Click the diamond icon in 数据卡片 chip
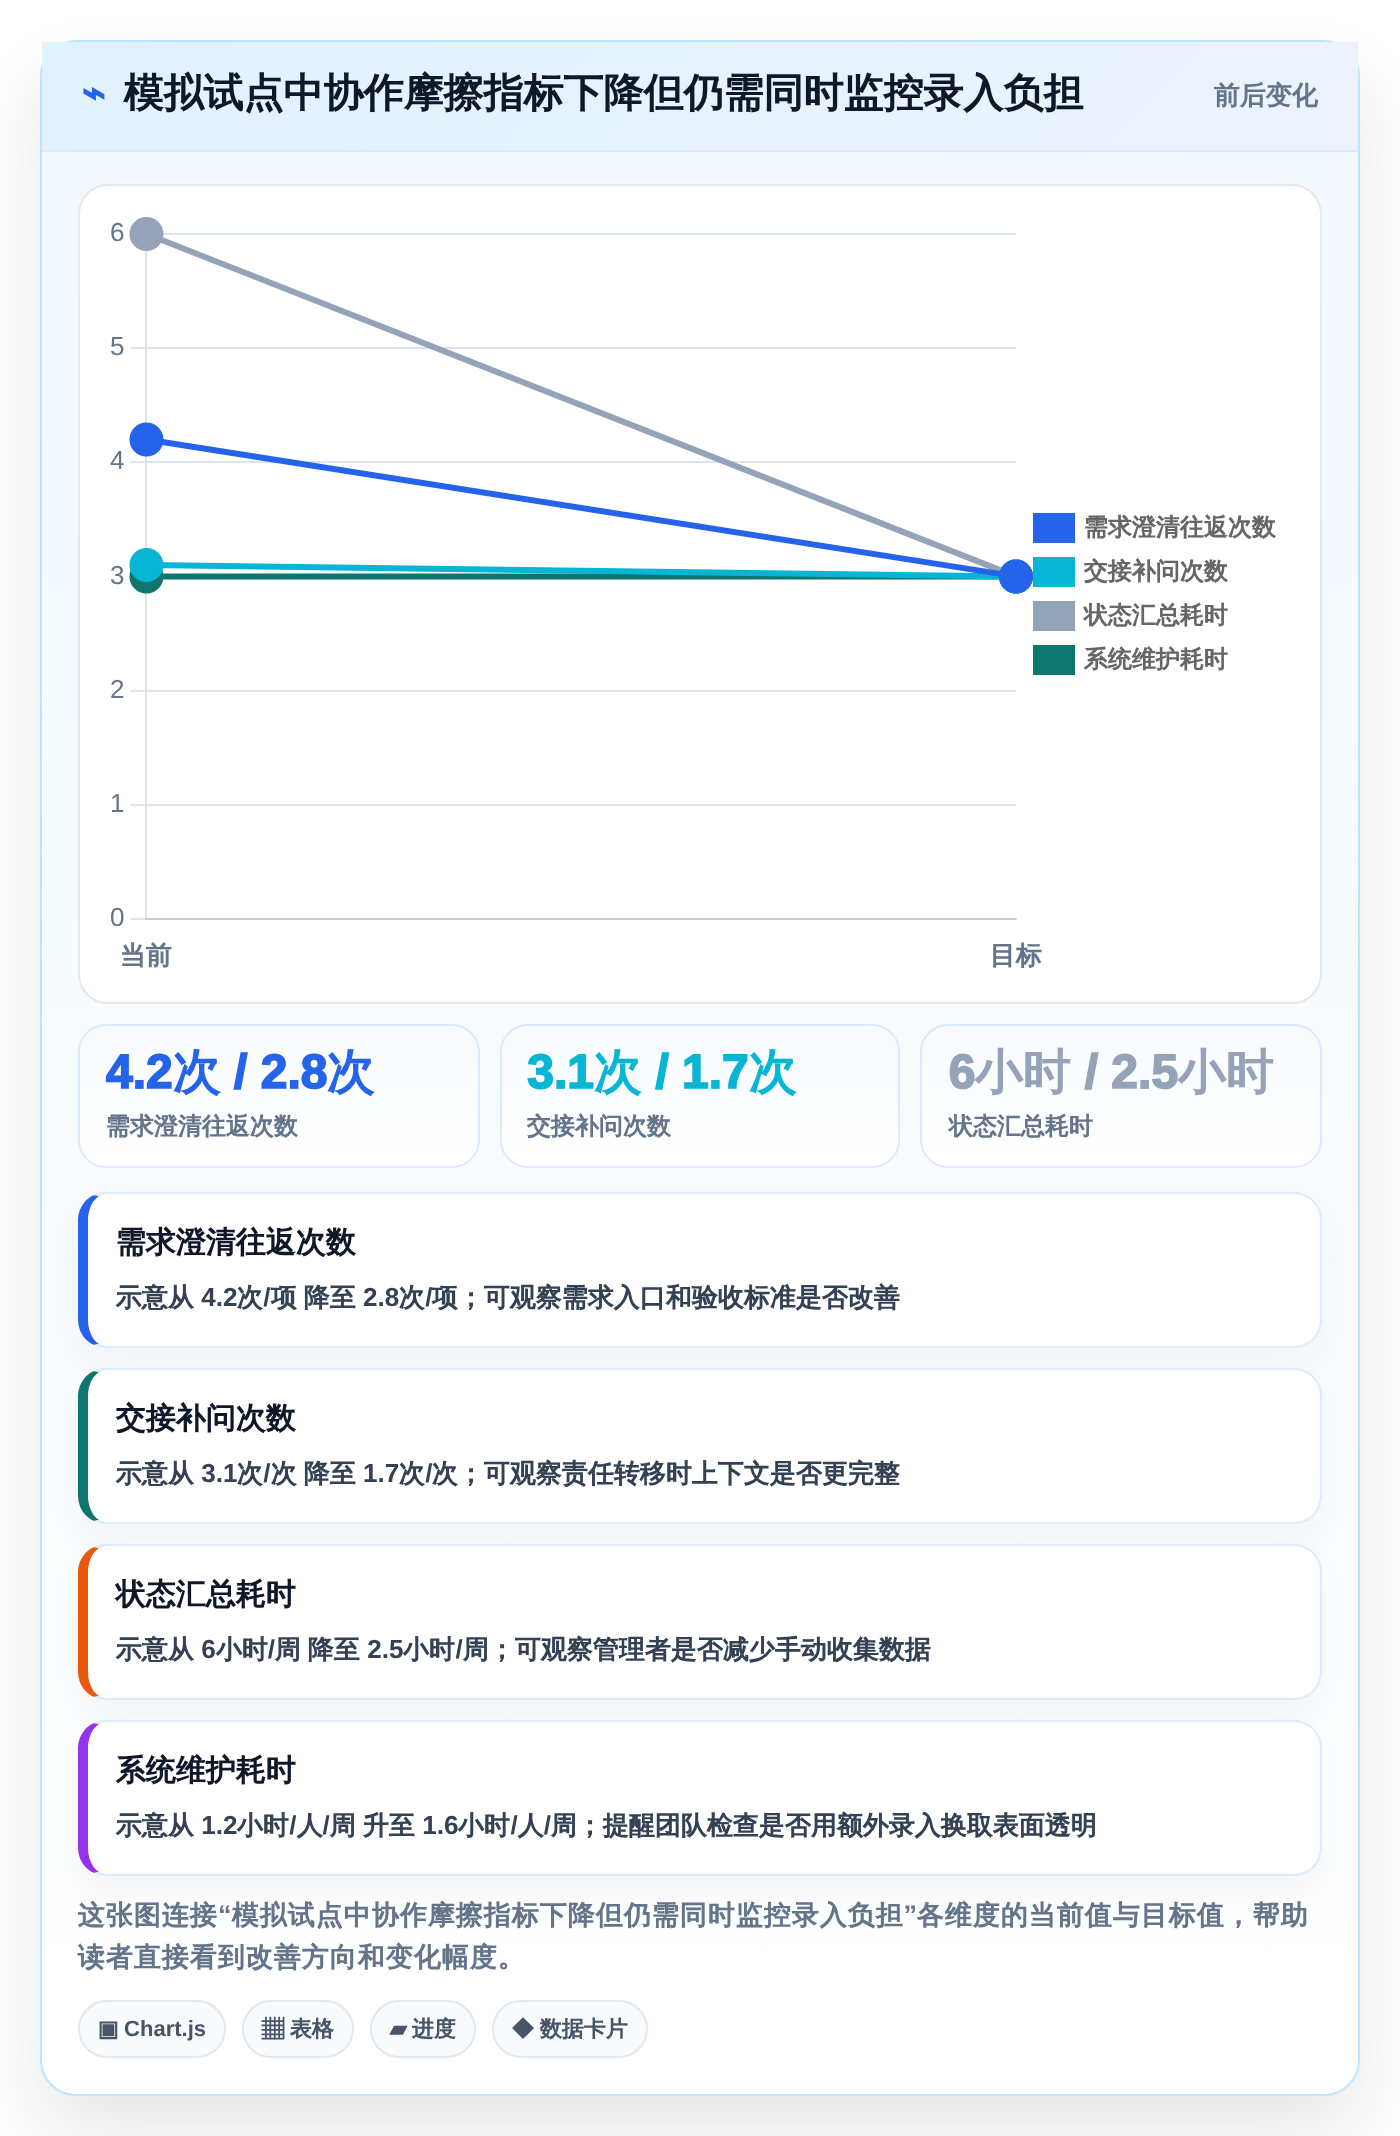The image size is (1400, 2136). click(522, 2028)
